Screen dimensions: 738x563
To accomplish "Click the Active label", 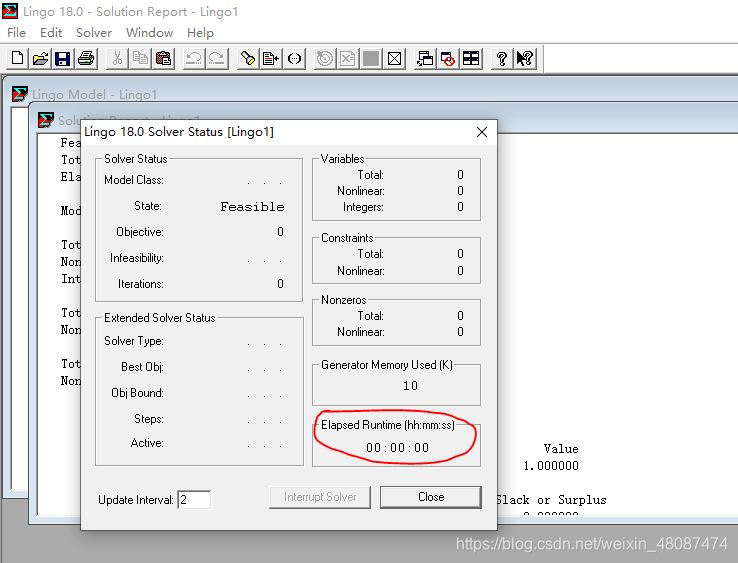I will coord(147,443).
